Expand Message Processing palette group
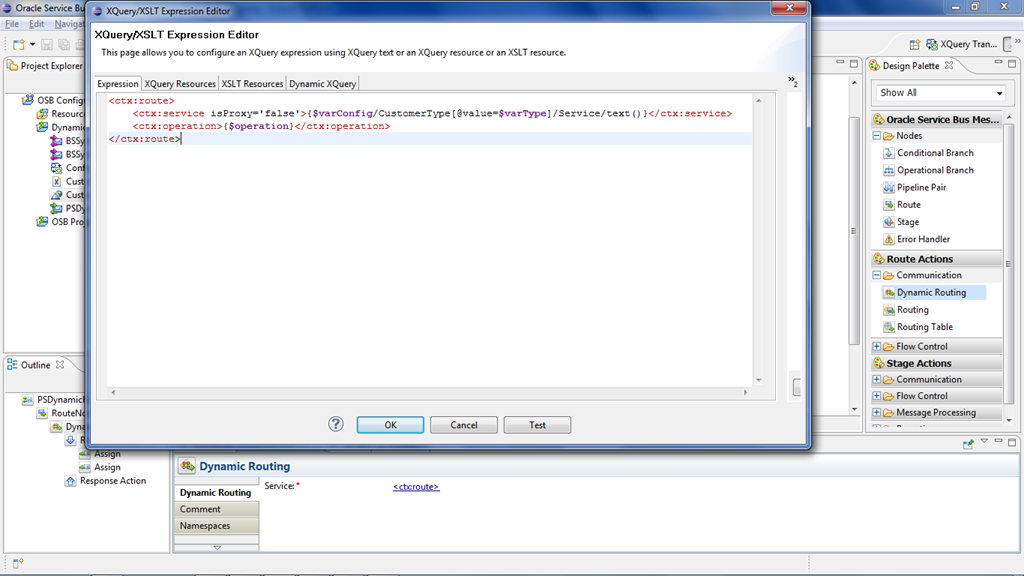 877,413
